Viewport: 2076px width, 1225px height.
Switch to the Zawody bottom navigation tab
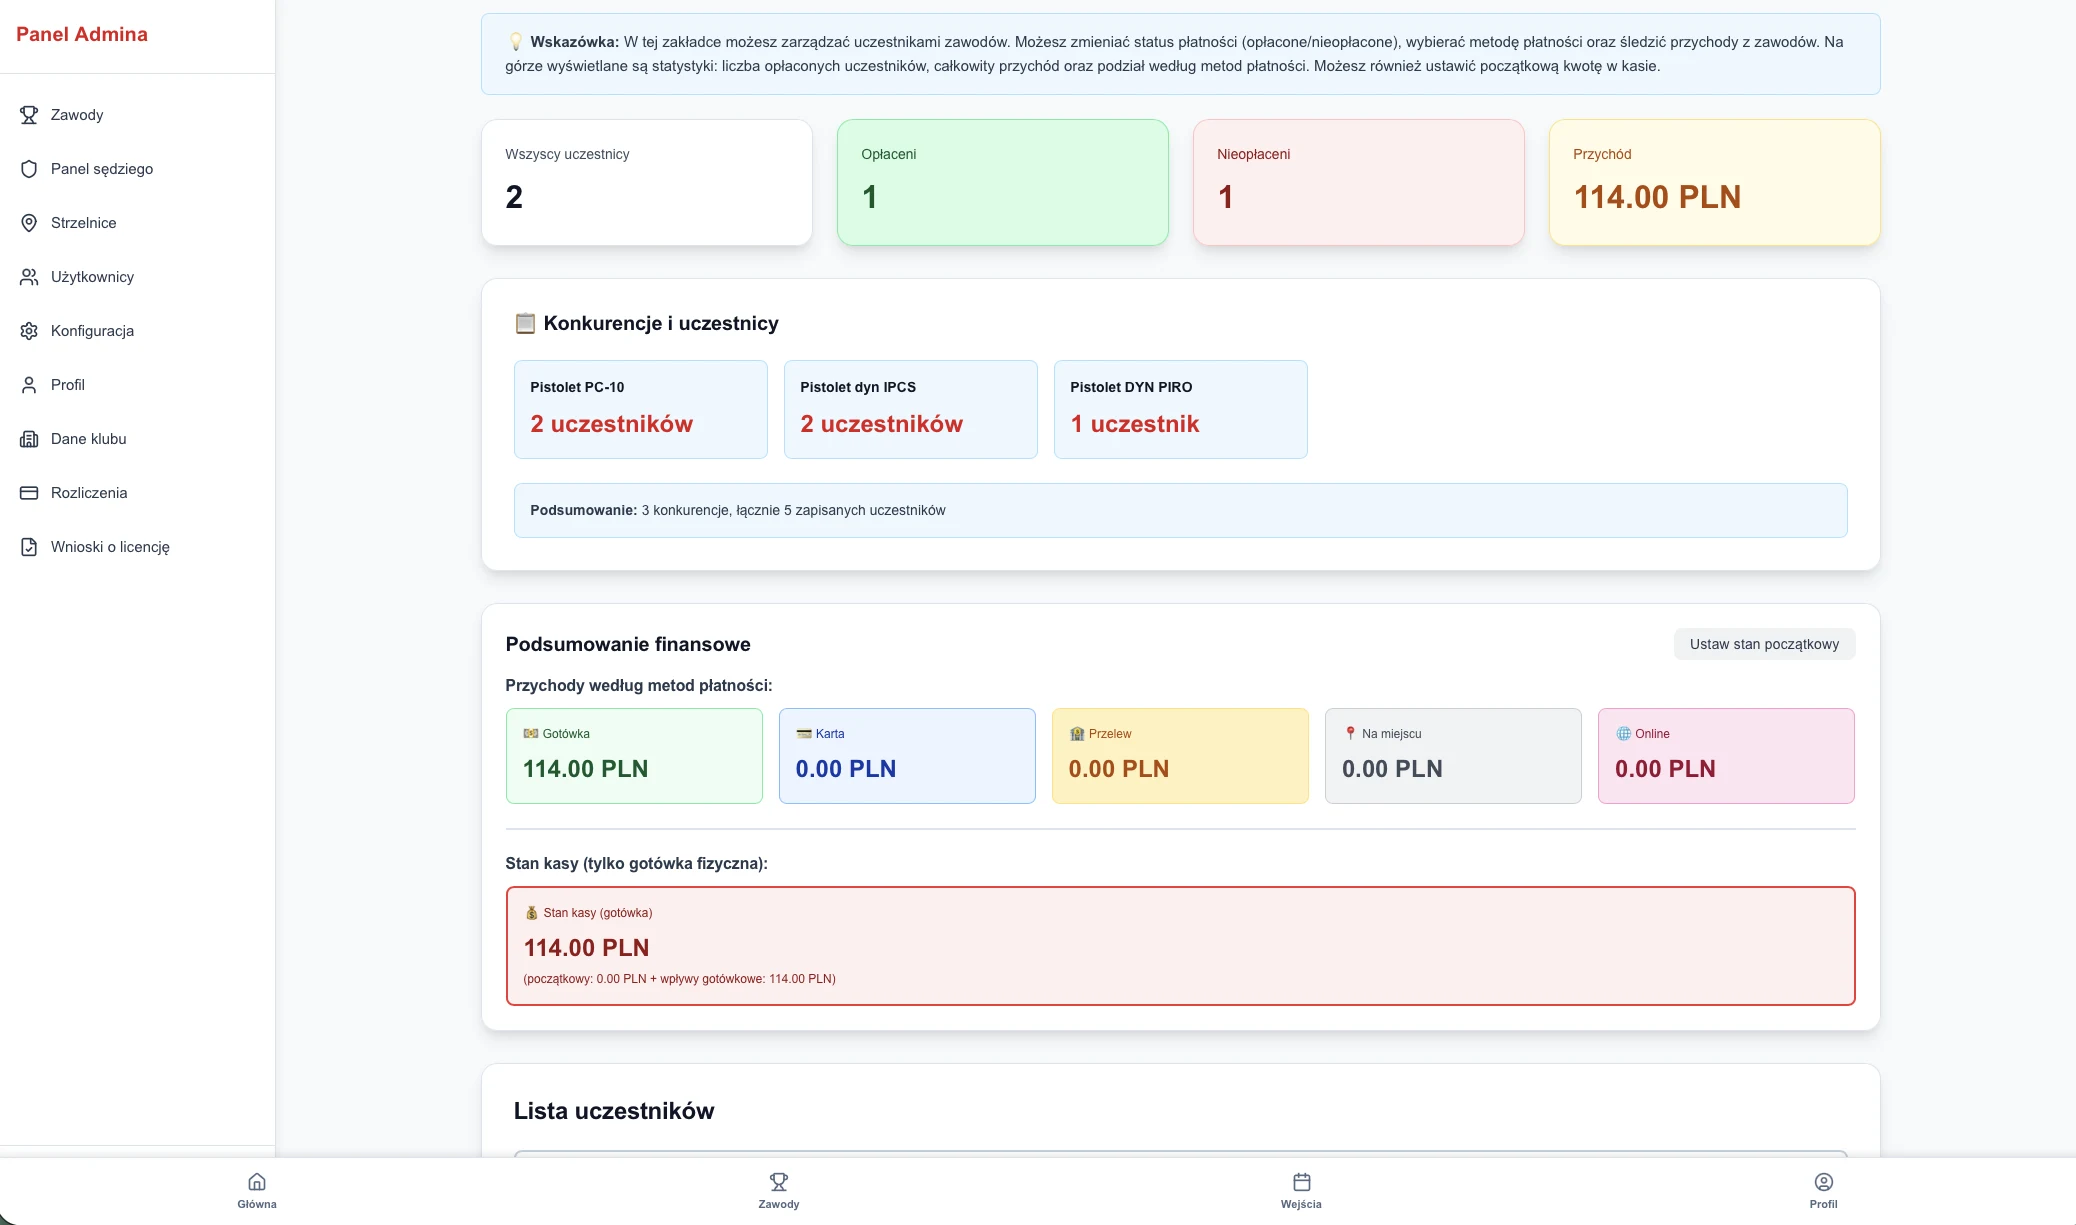pos(779,1190)
